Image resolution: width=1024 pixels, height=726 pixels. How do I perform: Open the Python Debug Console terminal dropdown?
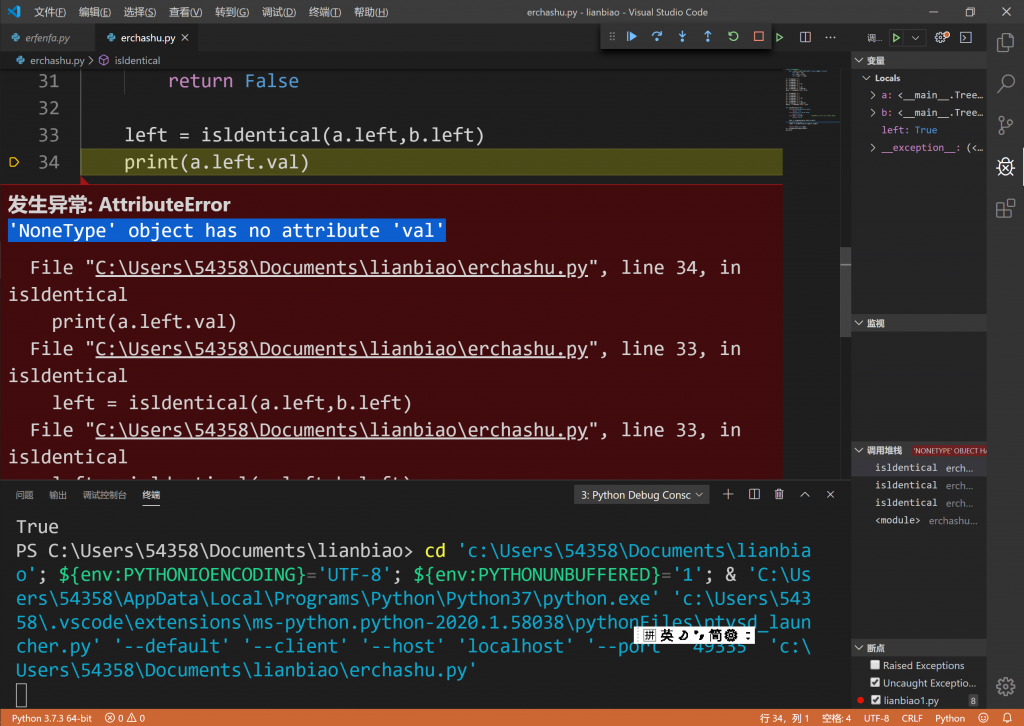coord(642,495)
